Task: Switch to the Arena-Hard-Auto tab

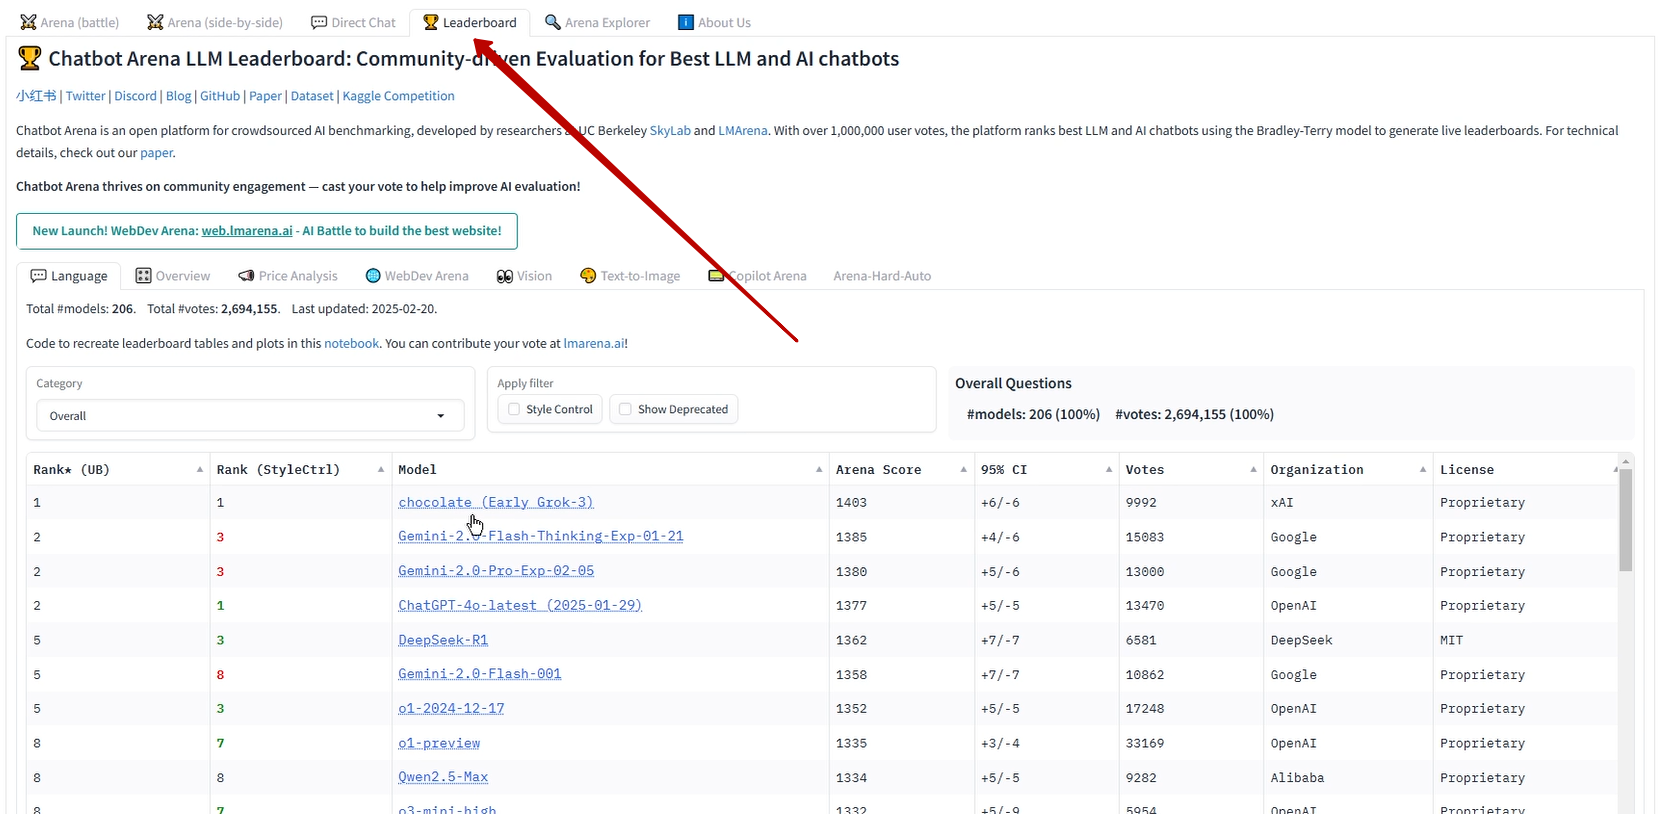Action: pos(882,276)
